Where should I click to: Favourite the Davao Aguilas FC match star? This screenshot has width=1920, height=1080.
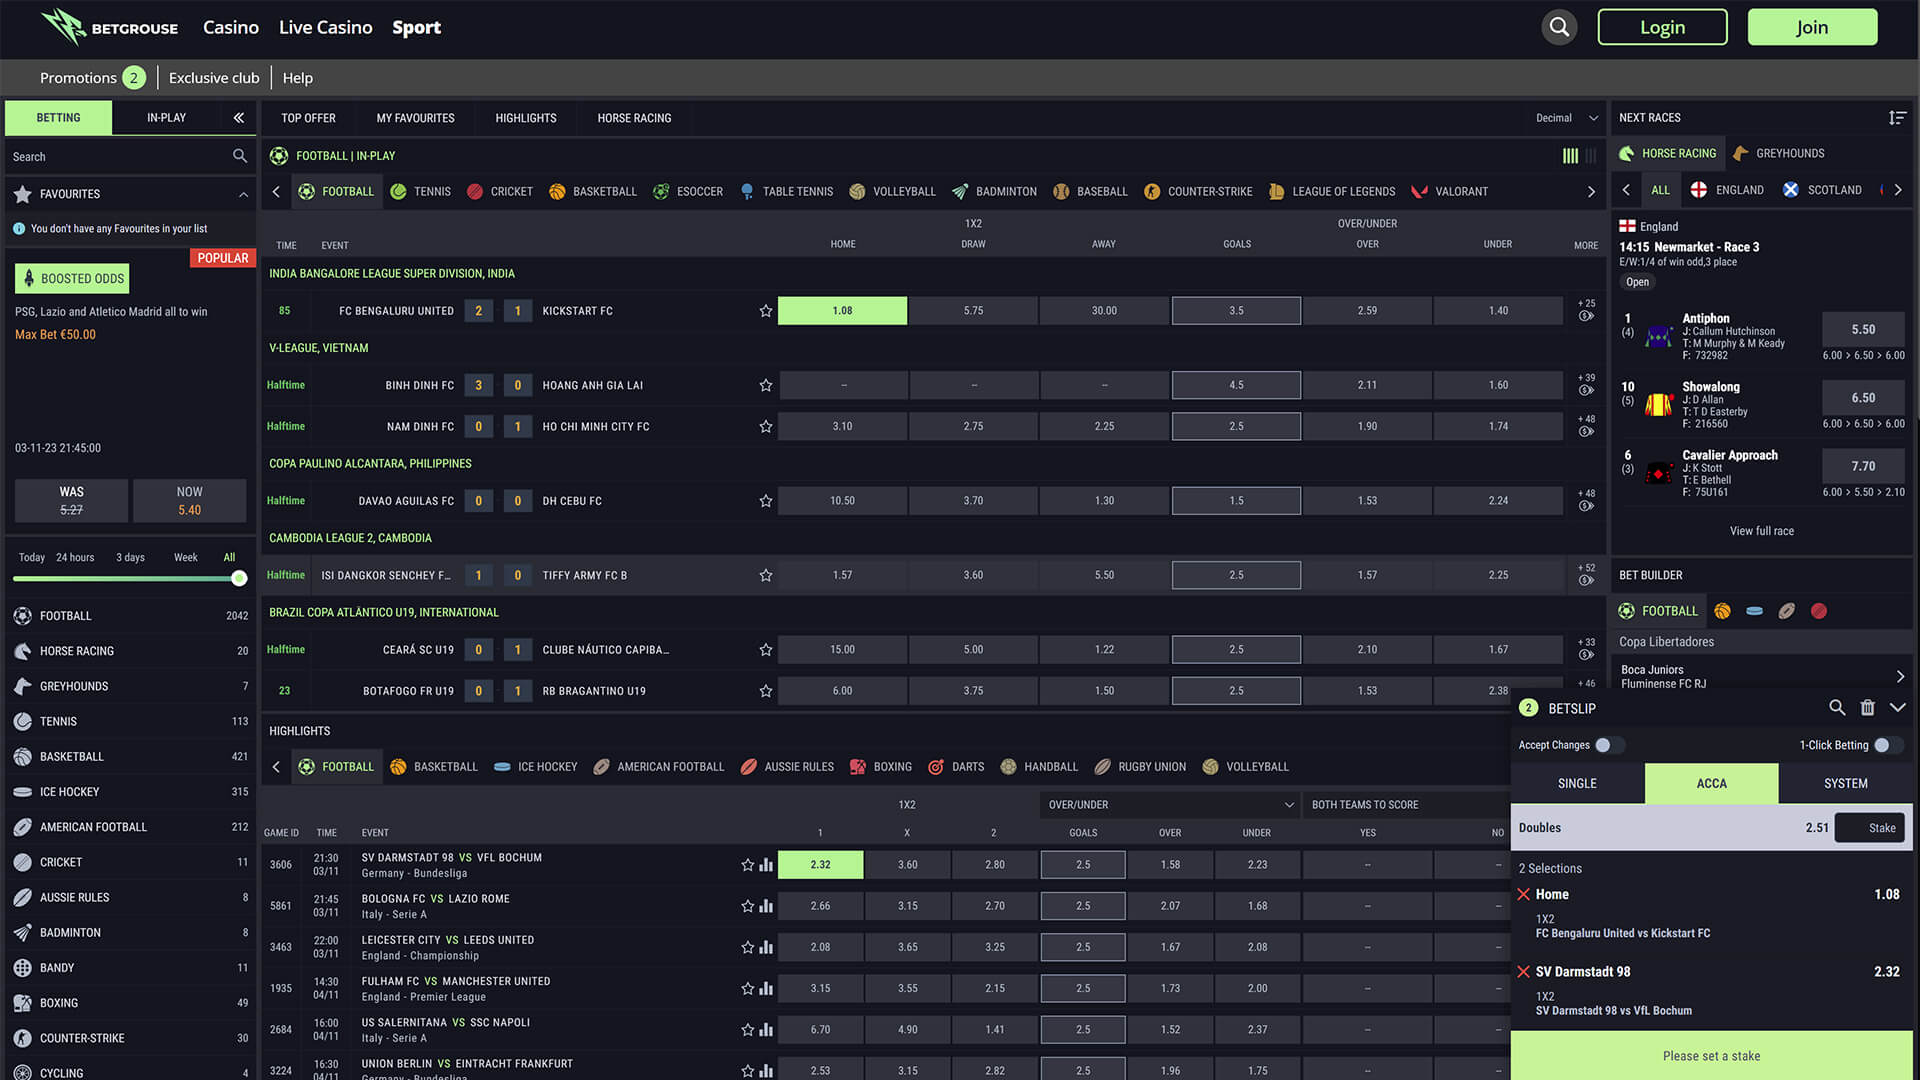tap(766, 501)
